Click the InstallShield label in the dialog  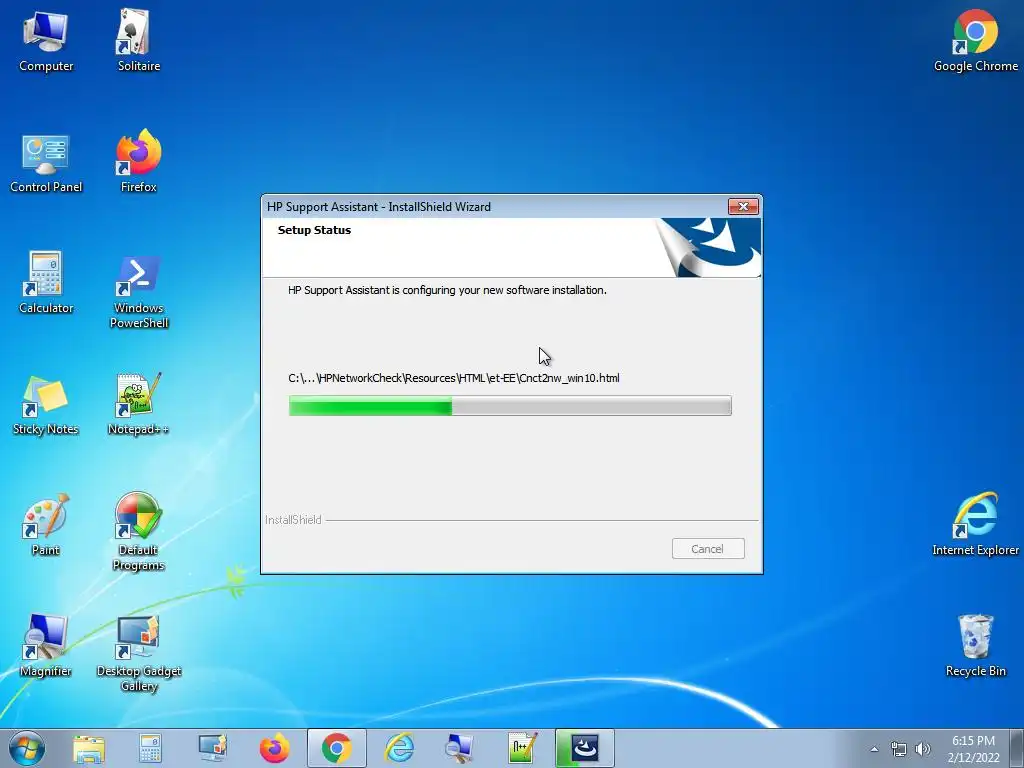(x=293, y=520)
